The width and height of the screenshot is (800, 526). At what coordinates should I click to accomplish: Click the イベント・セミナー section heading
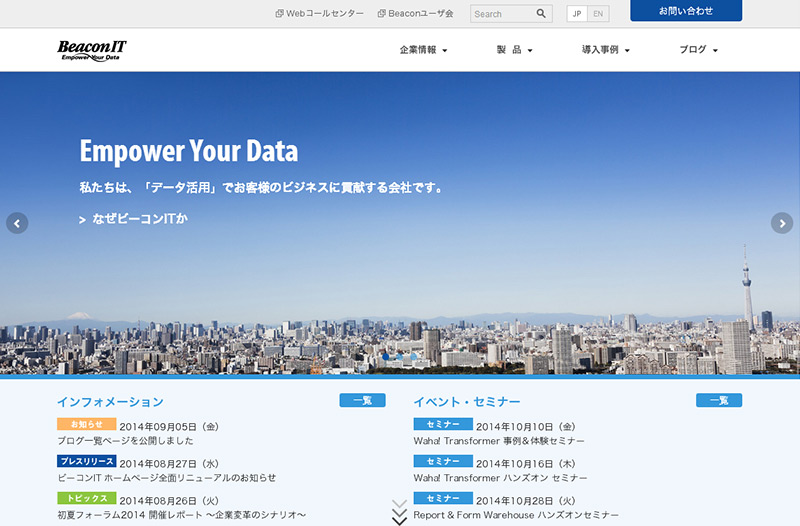[467, 402]
